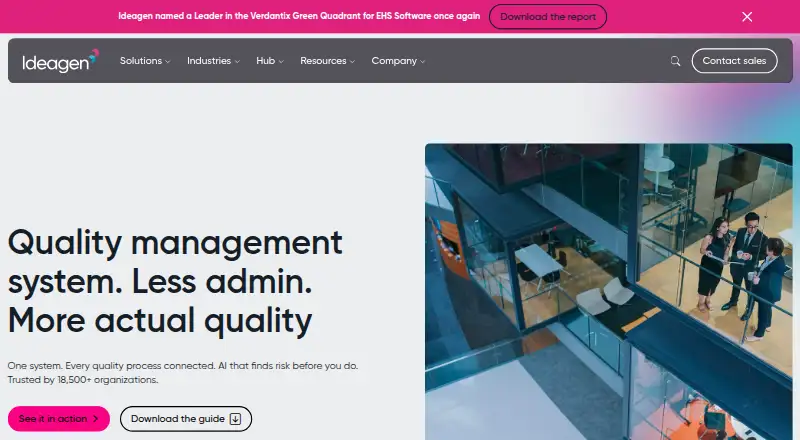Expand the Industries menu chevron
The height and width of the screenshot is (440, 800).
237,62
